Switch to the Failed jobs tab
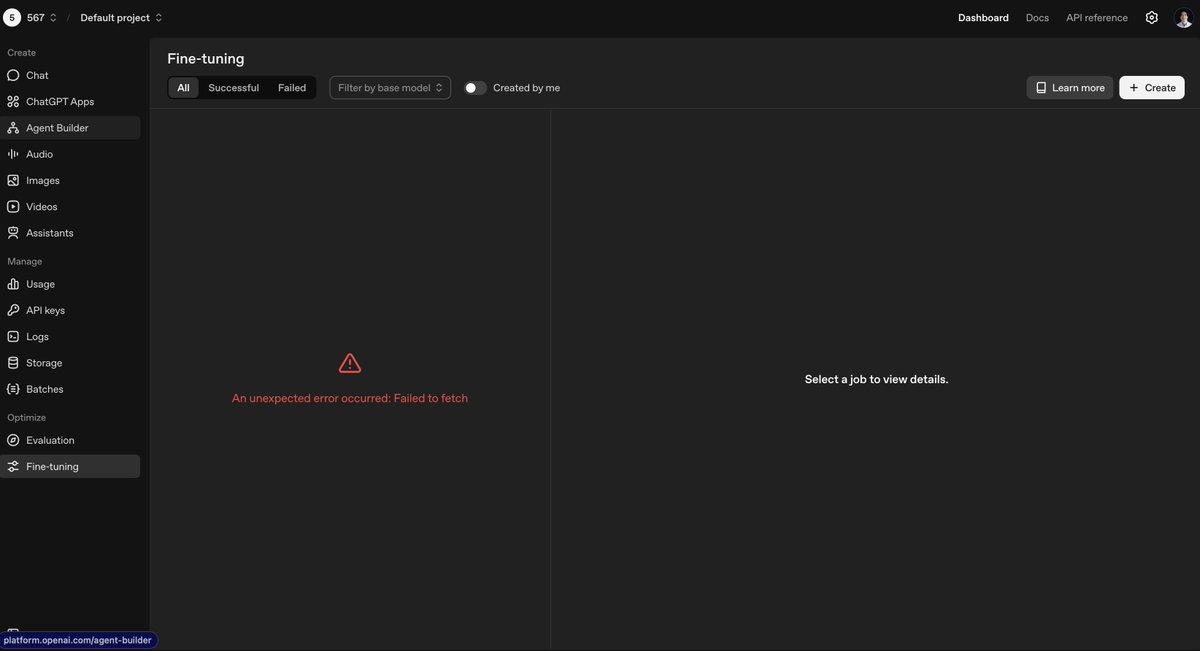The height and width of the screenshot is (651, 1200). [292, 88]
